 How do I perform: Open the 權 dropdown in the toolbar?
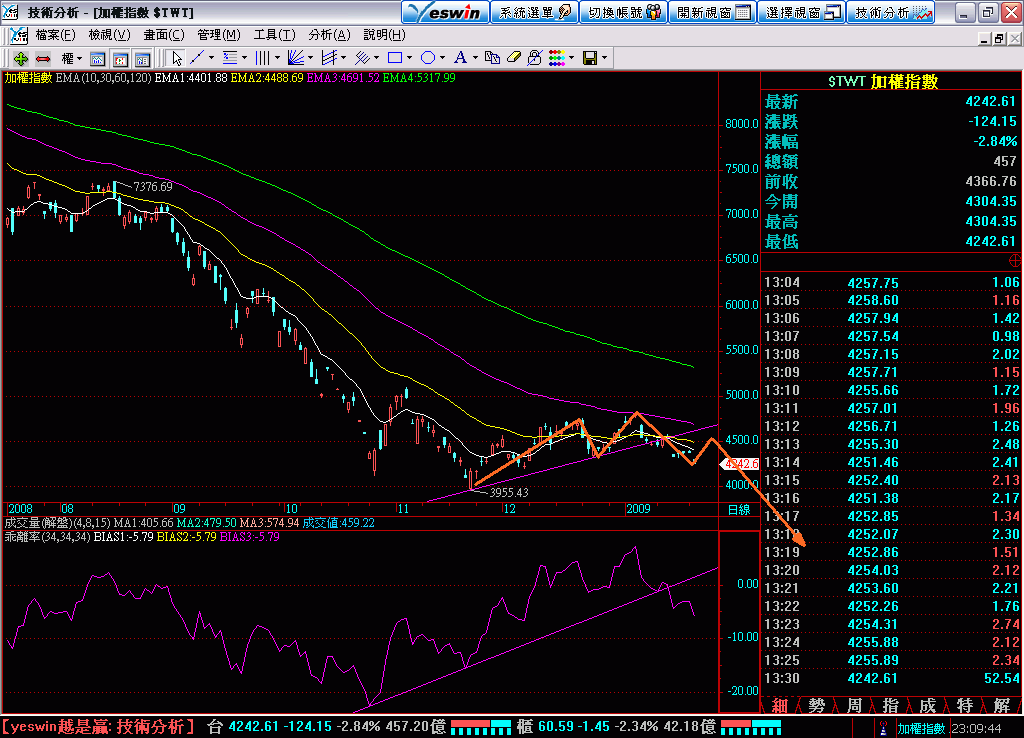[72, 59]
